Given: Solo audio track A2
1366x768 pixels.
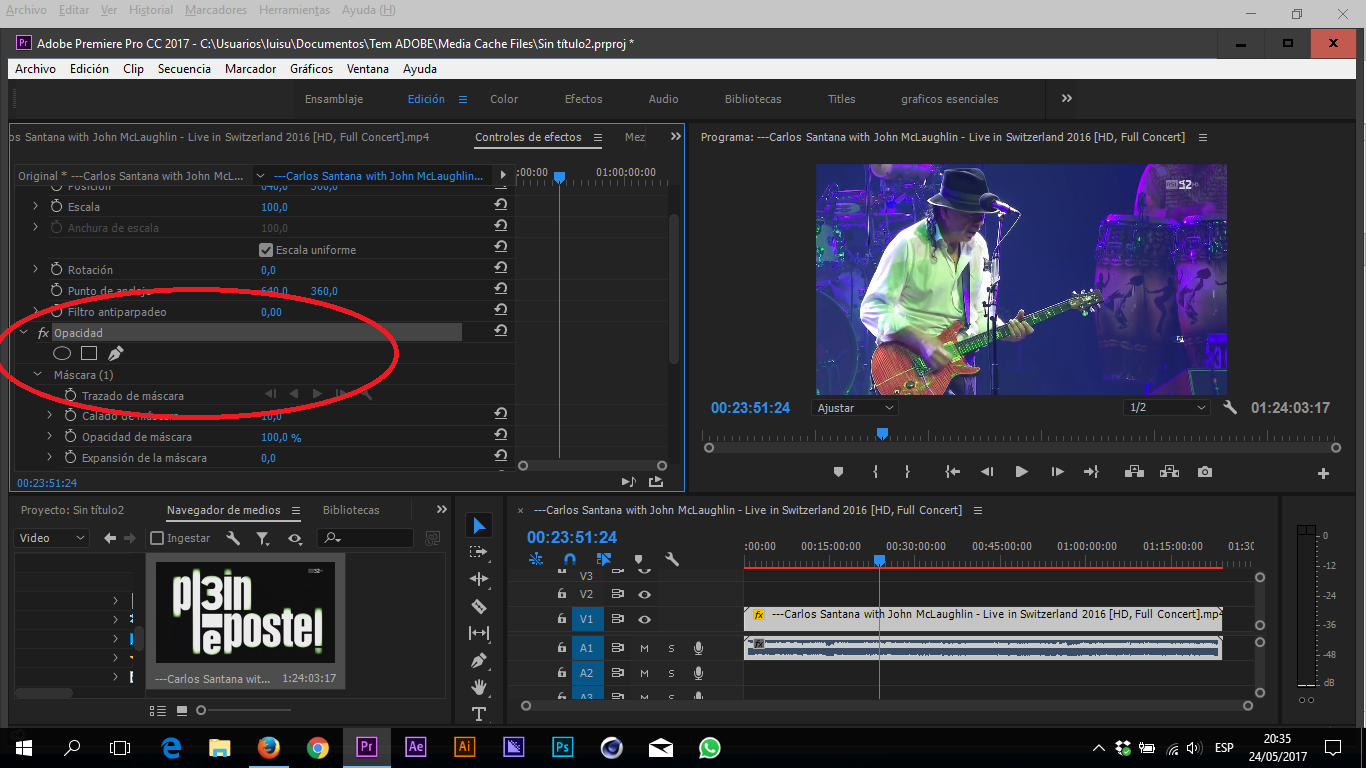Looking at the screenshot, I should point(671,673).
